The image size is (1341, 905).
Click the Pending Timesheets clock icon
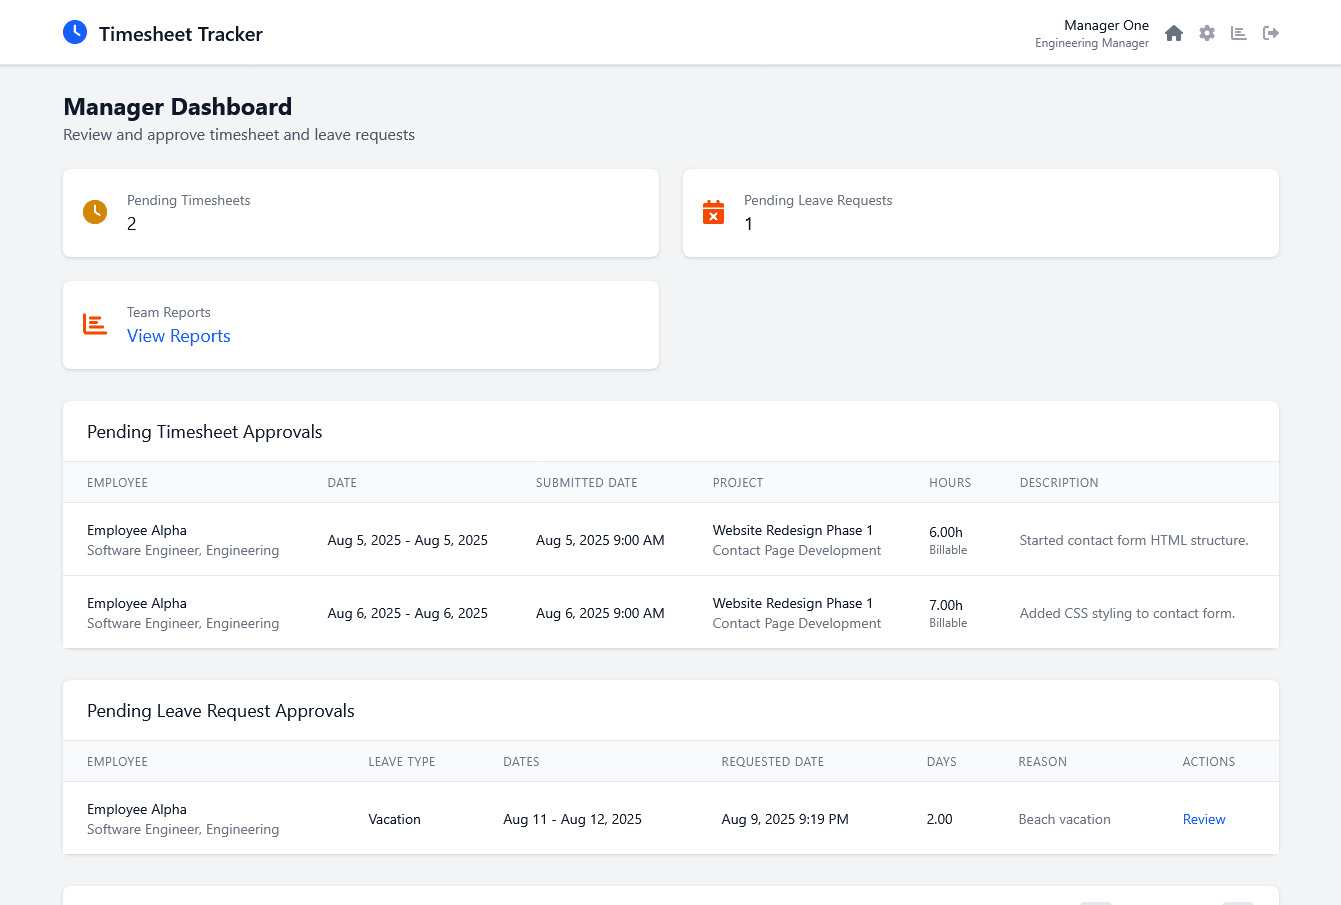95,212
